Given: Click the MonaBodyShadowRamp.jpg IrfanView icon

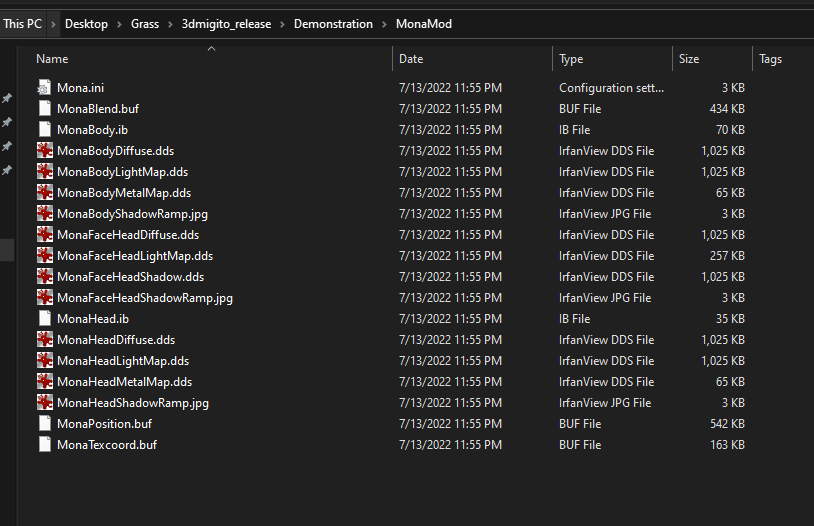Looking at the screenshot, I should (45, 214).
